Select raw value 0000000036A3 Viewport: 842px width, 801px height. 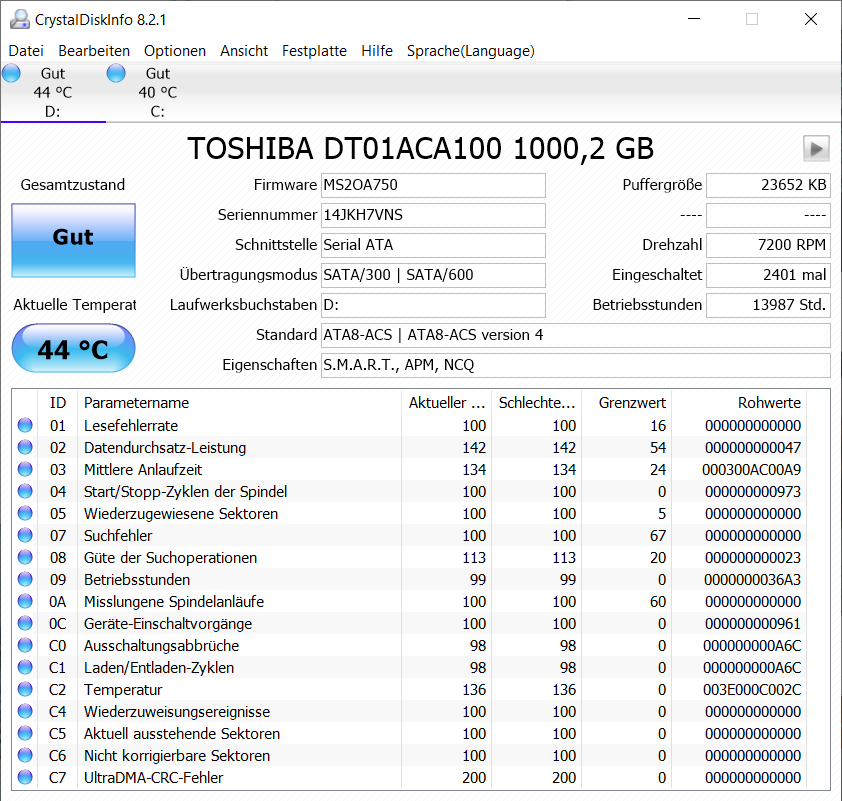752,580
